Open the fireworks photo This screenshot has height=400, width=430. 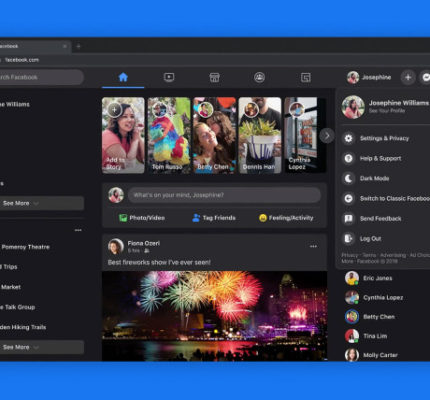pyautogui.click(x=214, y=316)
